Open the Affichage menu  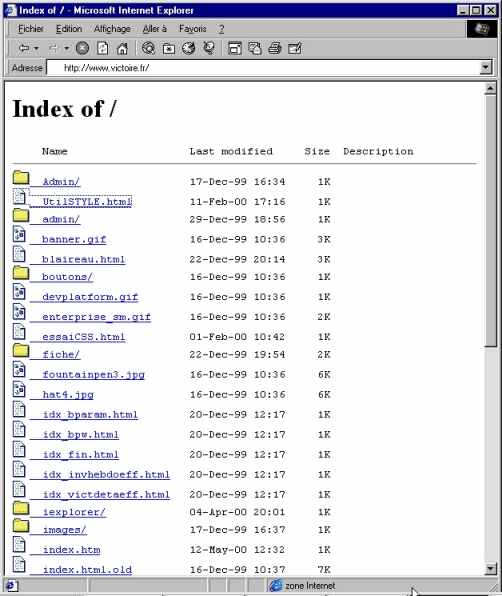point(112,29)
